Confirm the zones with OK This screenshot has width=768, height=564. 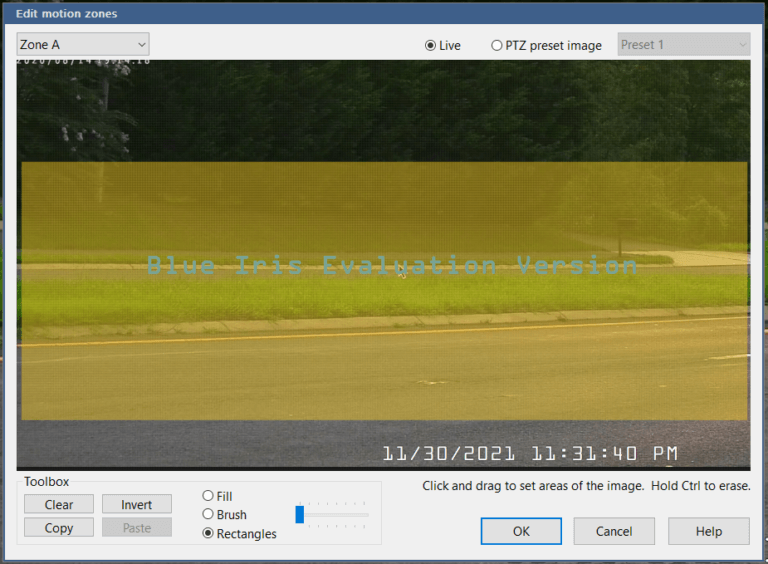(521, 531)
